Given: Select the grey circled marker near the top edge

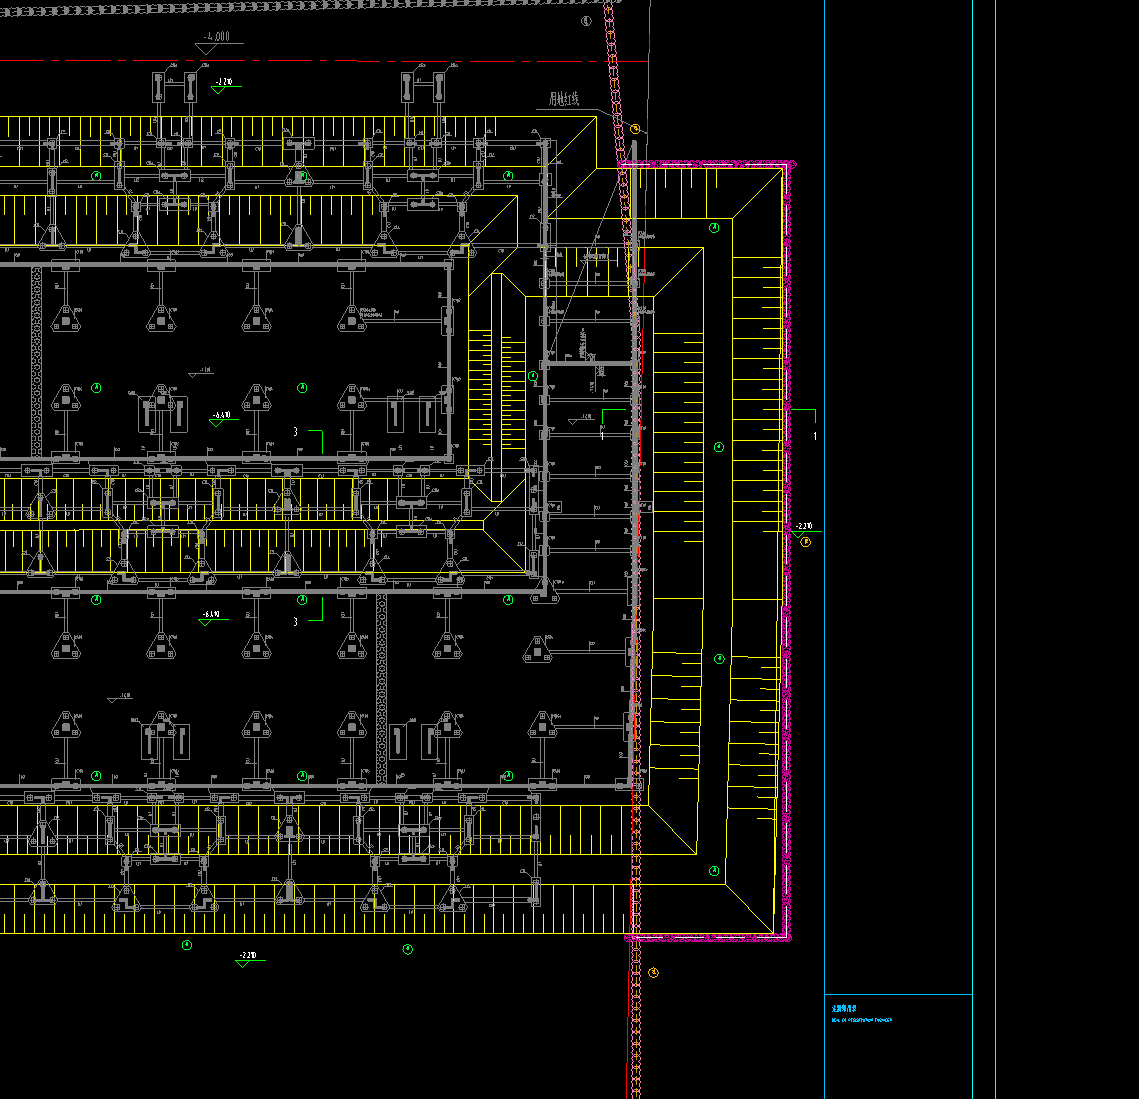Looking at the screenshot, I should (586, 21).
